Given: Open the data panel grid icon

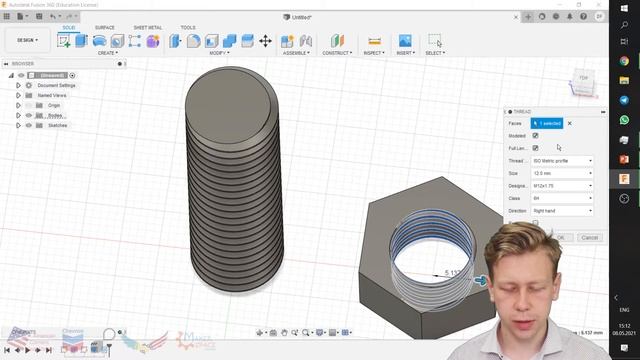Looking at the screenshot, I should pyautogui.click(x=7, y=16).
